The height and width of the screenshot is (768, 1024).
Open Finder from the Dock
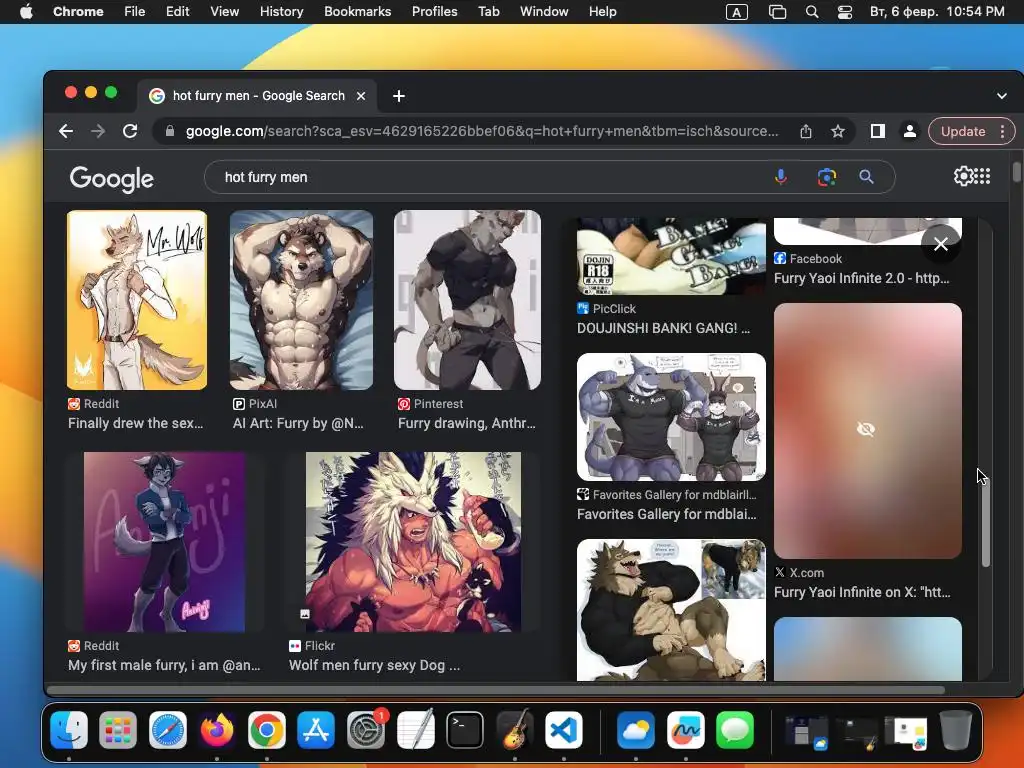(x=69, y=729)
